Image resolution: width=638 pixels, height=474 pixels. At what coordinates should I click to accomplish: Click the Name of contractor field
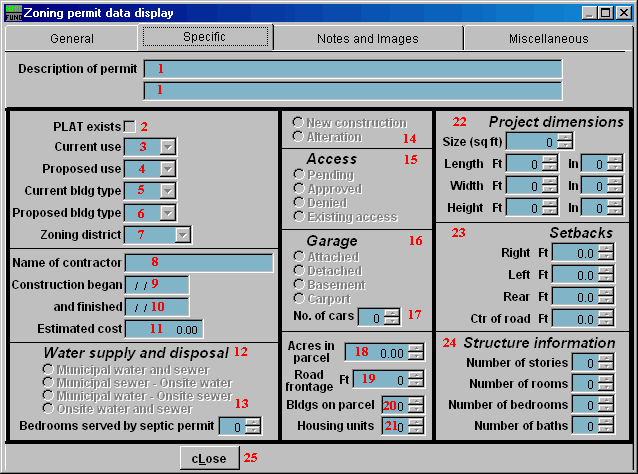pyautogui.click(x=198, y=262)
